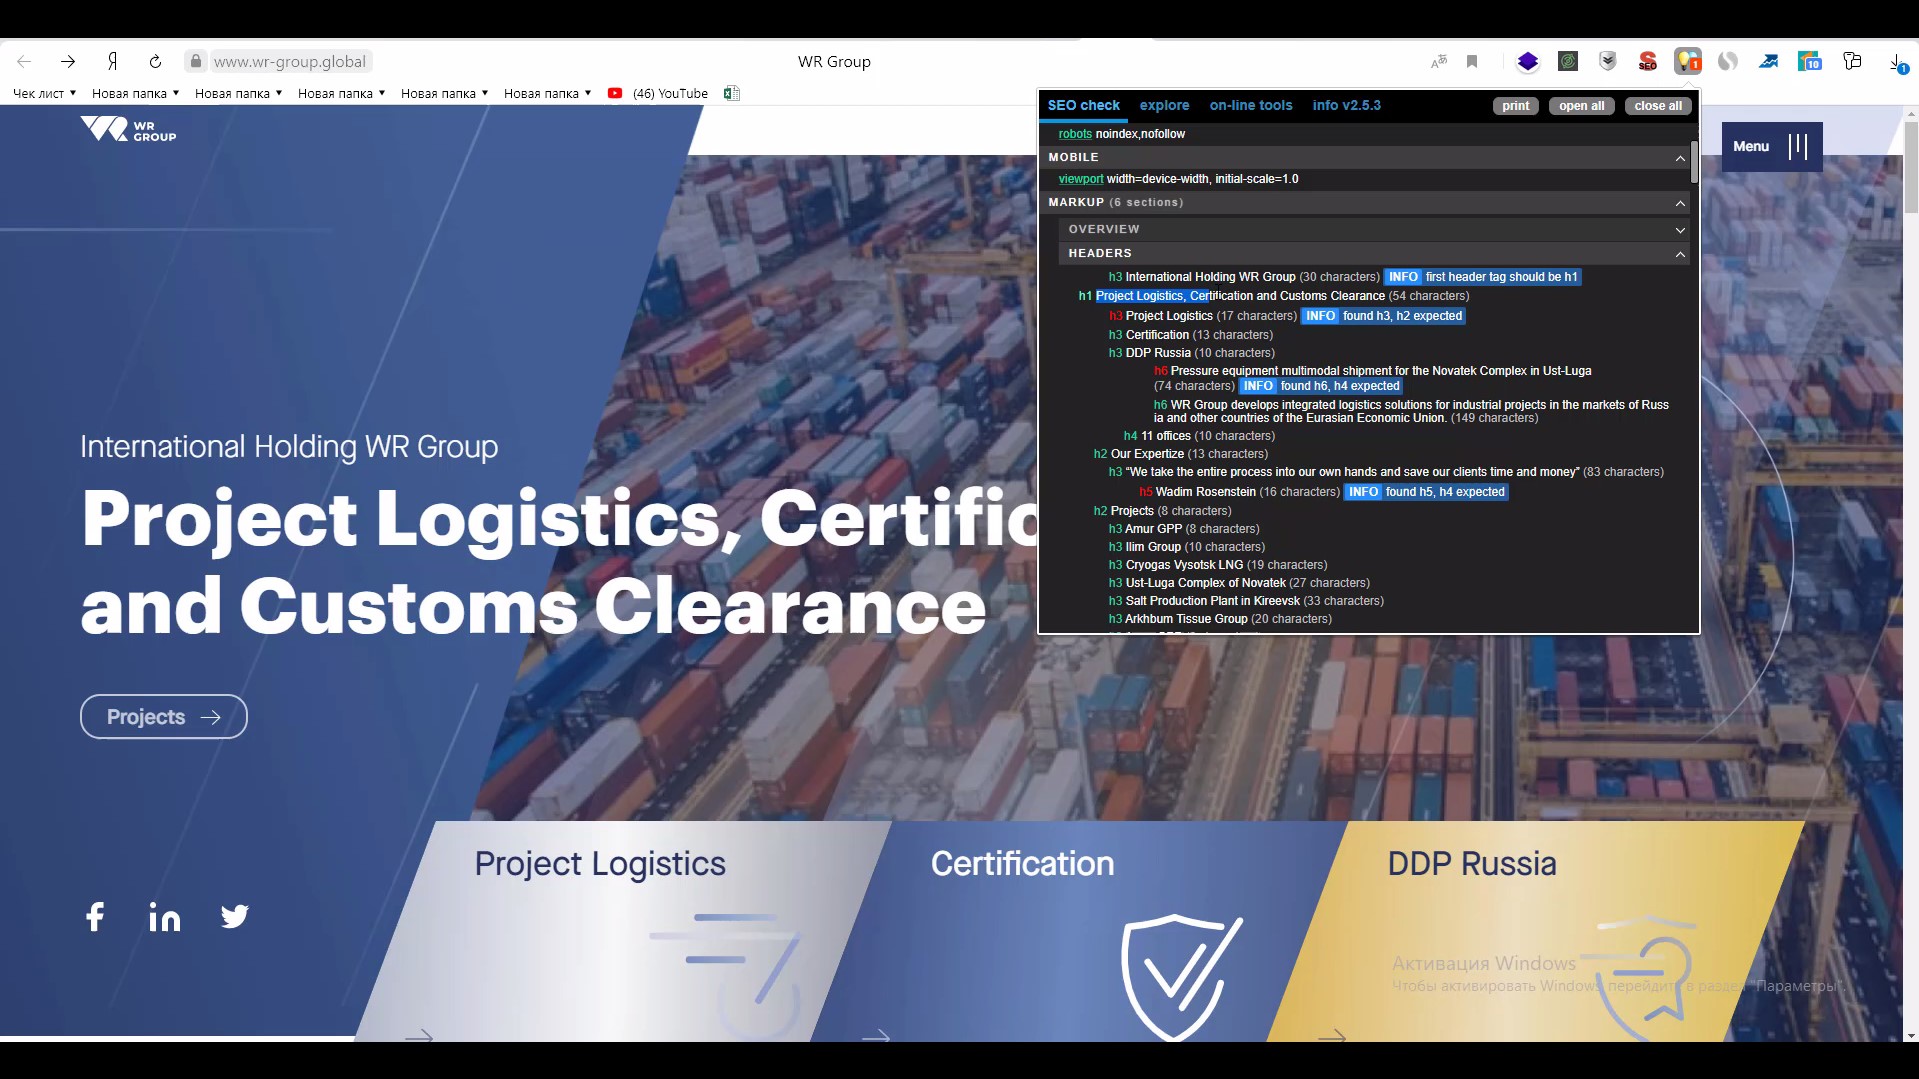Screen dimensions: 1919x1079
Task: Open the red SEO extension icon
Action: click(1648, 62)
